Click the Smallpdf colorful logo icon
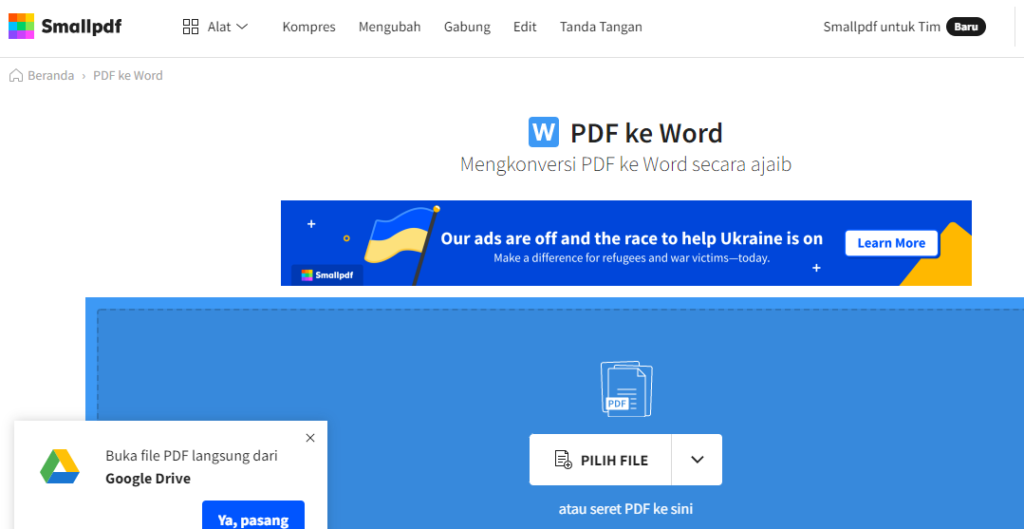This screenshot has height=529, width=1024. tap(21, 26)
